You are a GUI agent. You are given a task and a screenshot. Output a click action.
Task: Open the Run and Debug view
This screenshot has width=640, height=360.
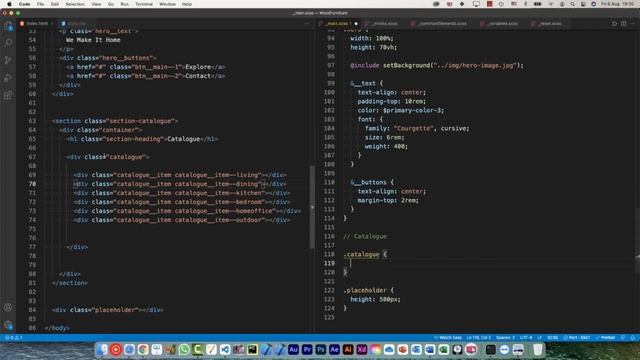(8, 78)
